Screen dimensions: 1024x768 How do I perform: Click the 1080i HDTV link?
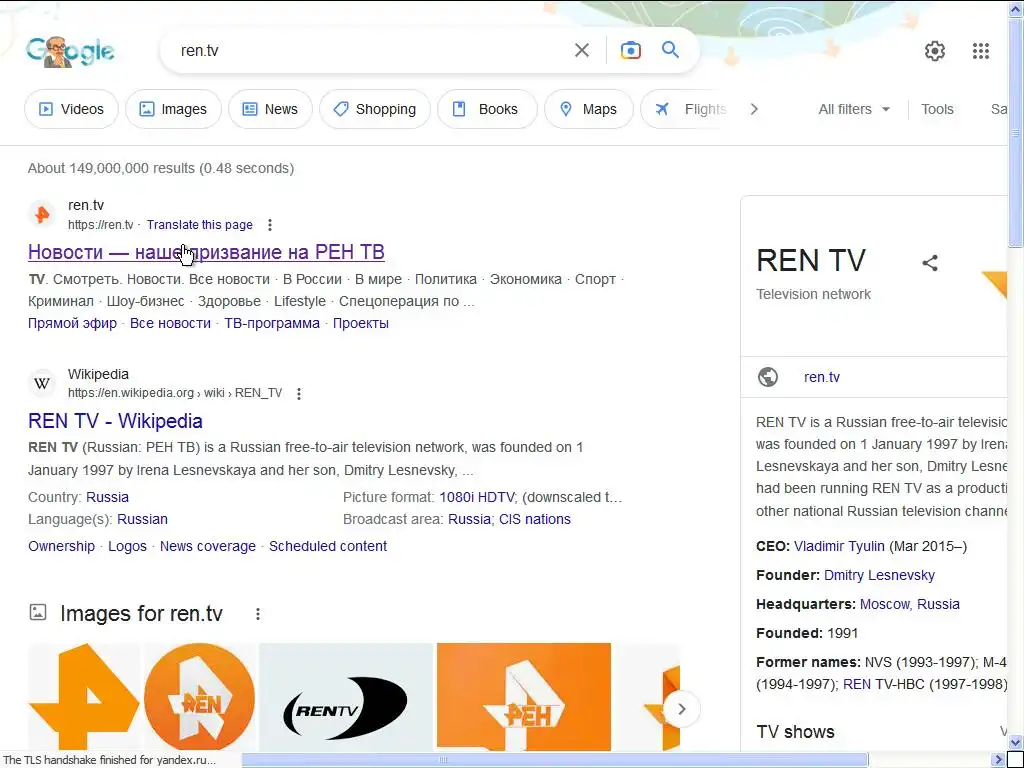coord(477,497)
